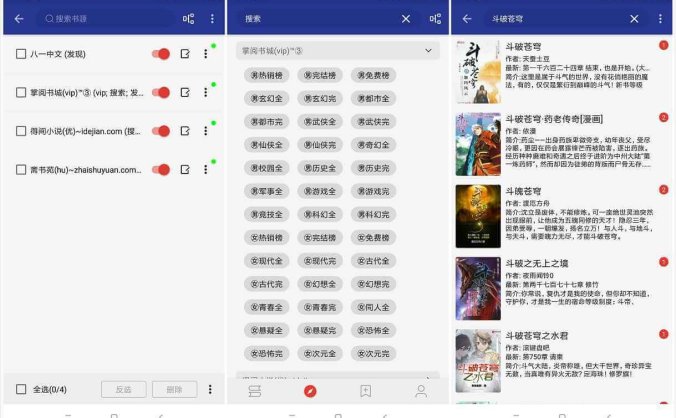
Task: Disable the 八一中文 source switch
Action: [x=161, y=54]
